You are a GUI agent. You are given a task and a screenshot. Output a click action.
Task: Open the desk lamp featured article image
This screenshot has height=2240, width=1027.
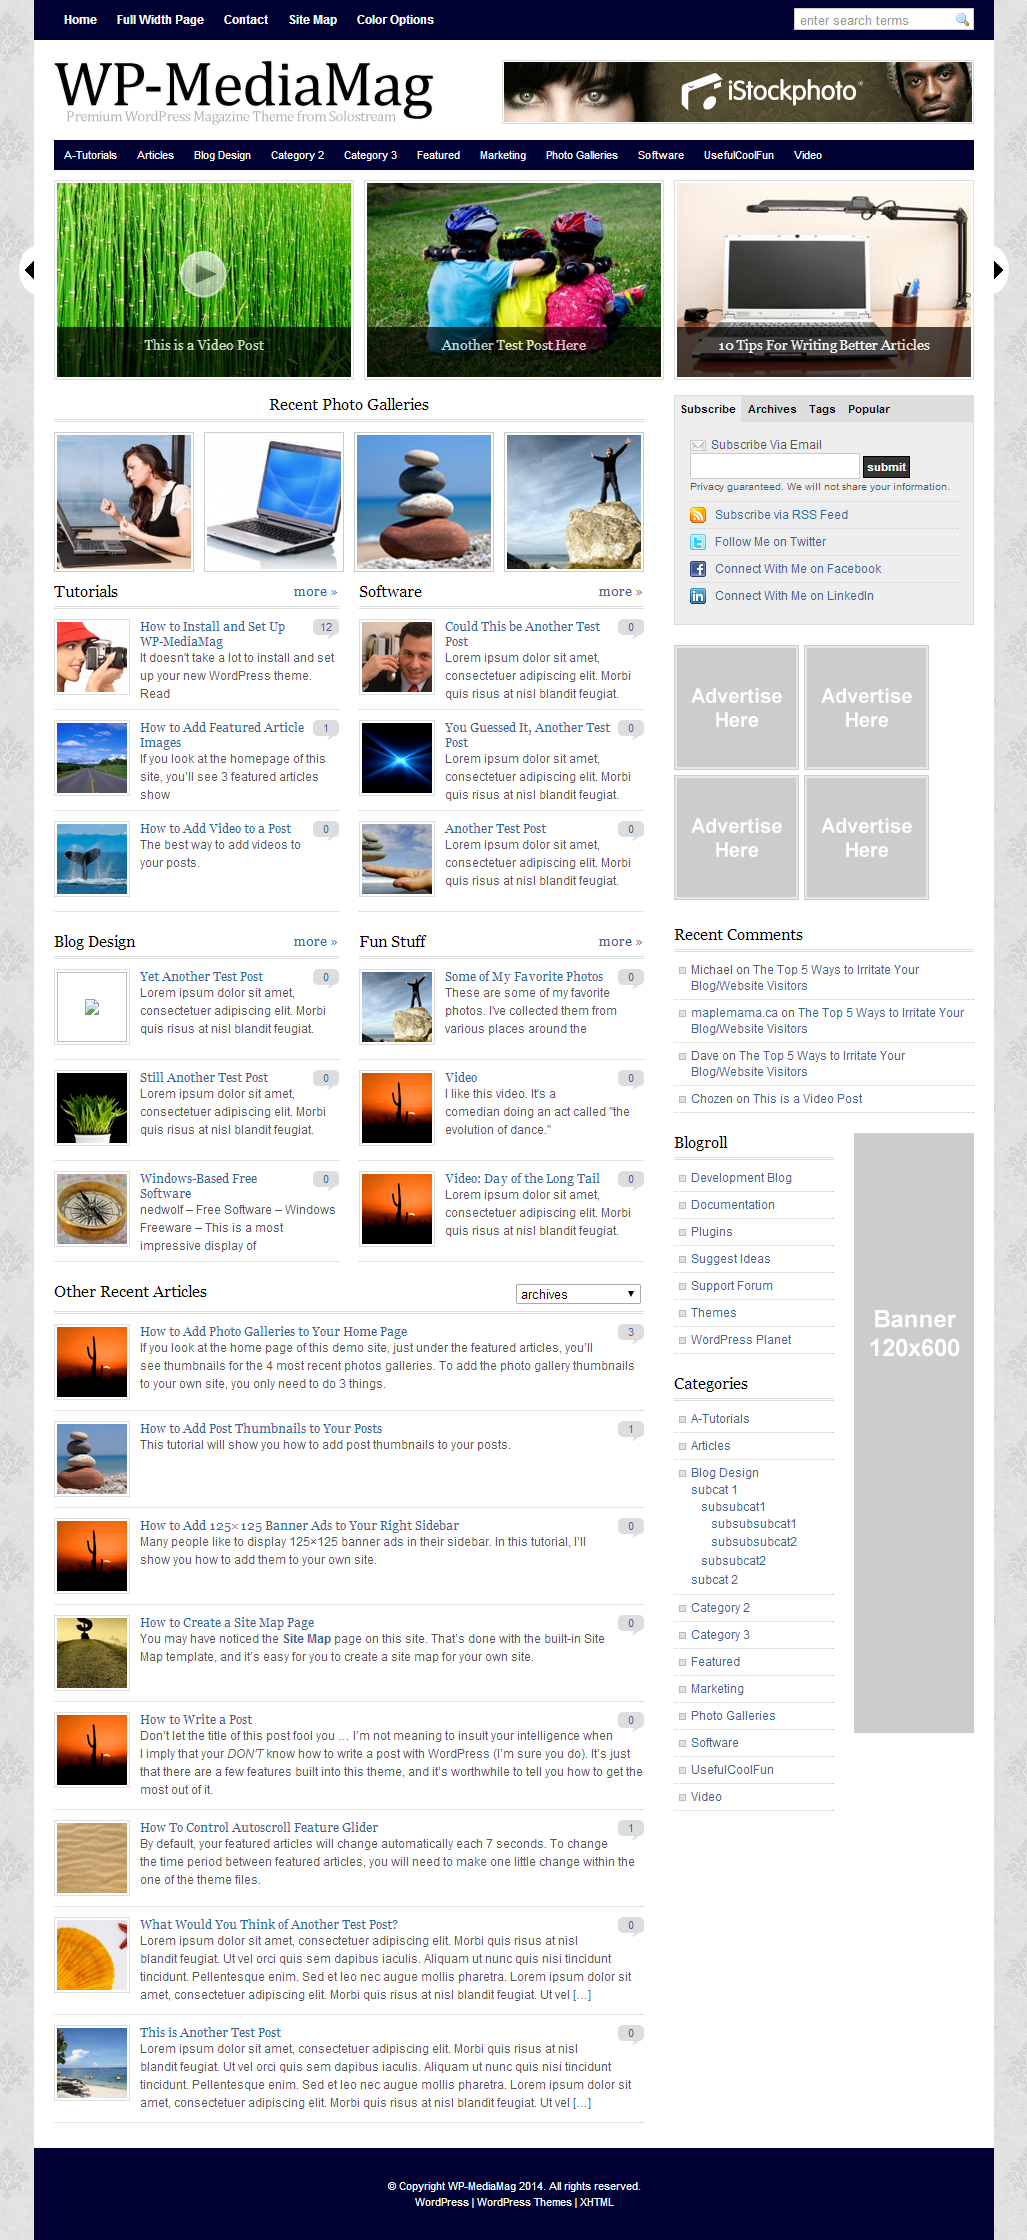tap(824, 280)
